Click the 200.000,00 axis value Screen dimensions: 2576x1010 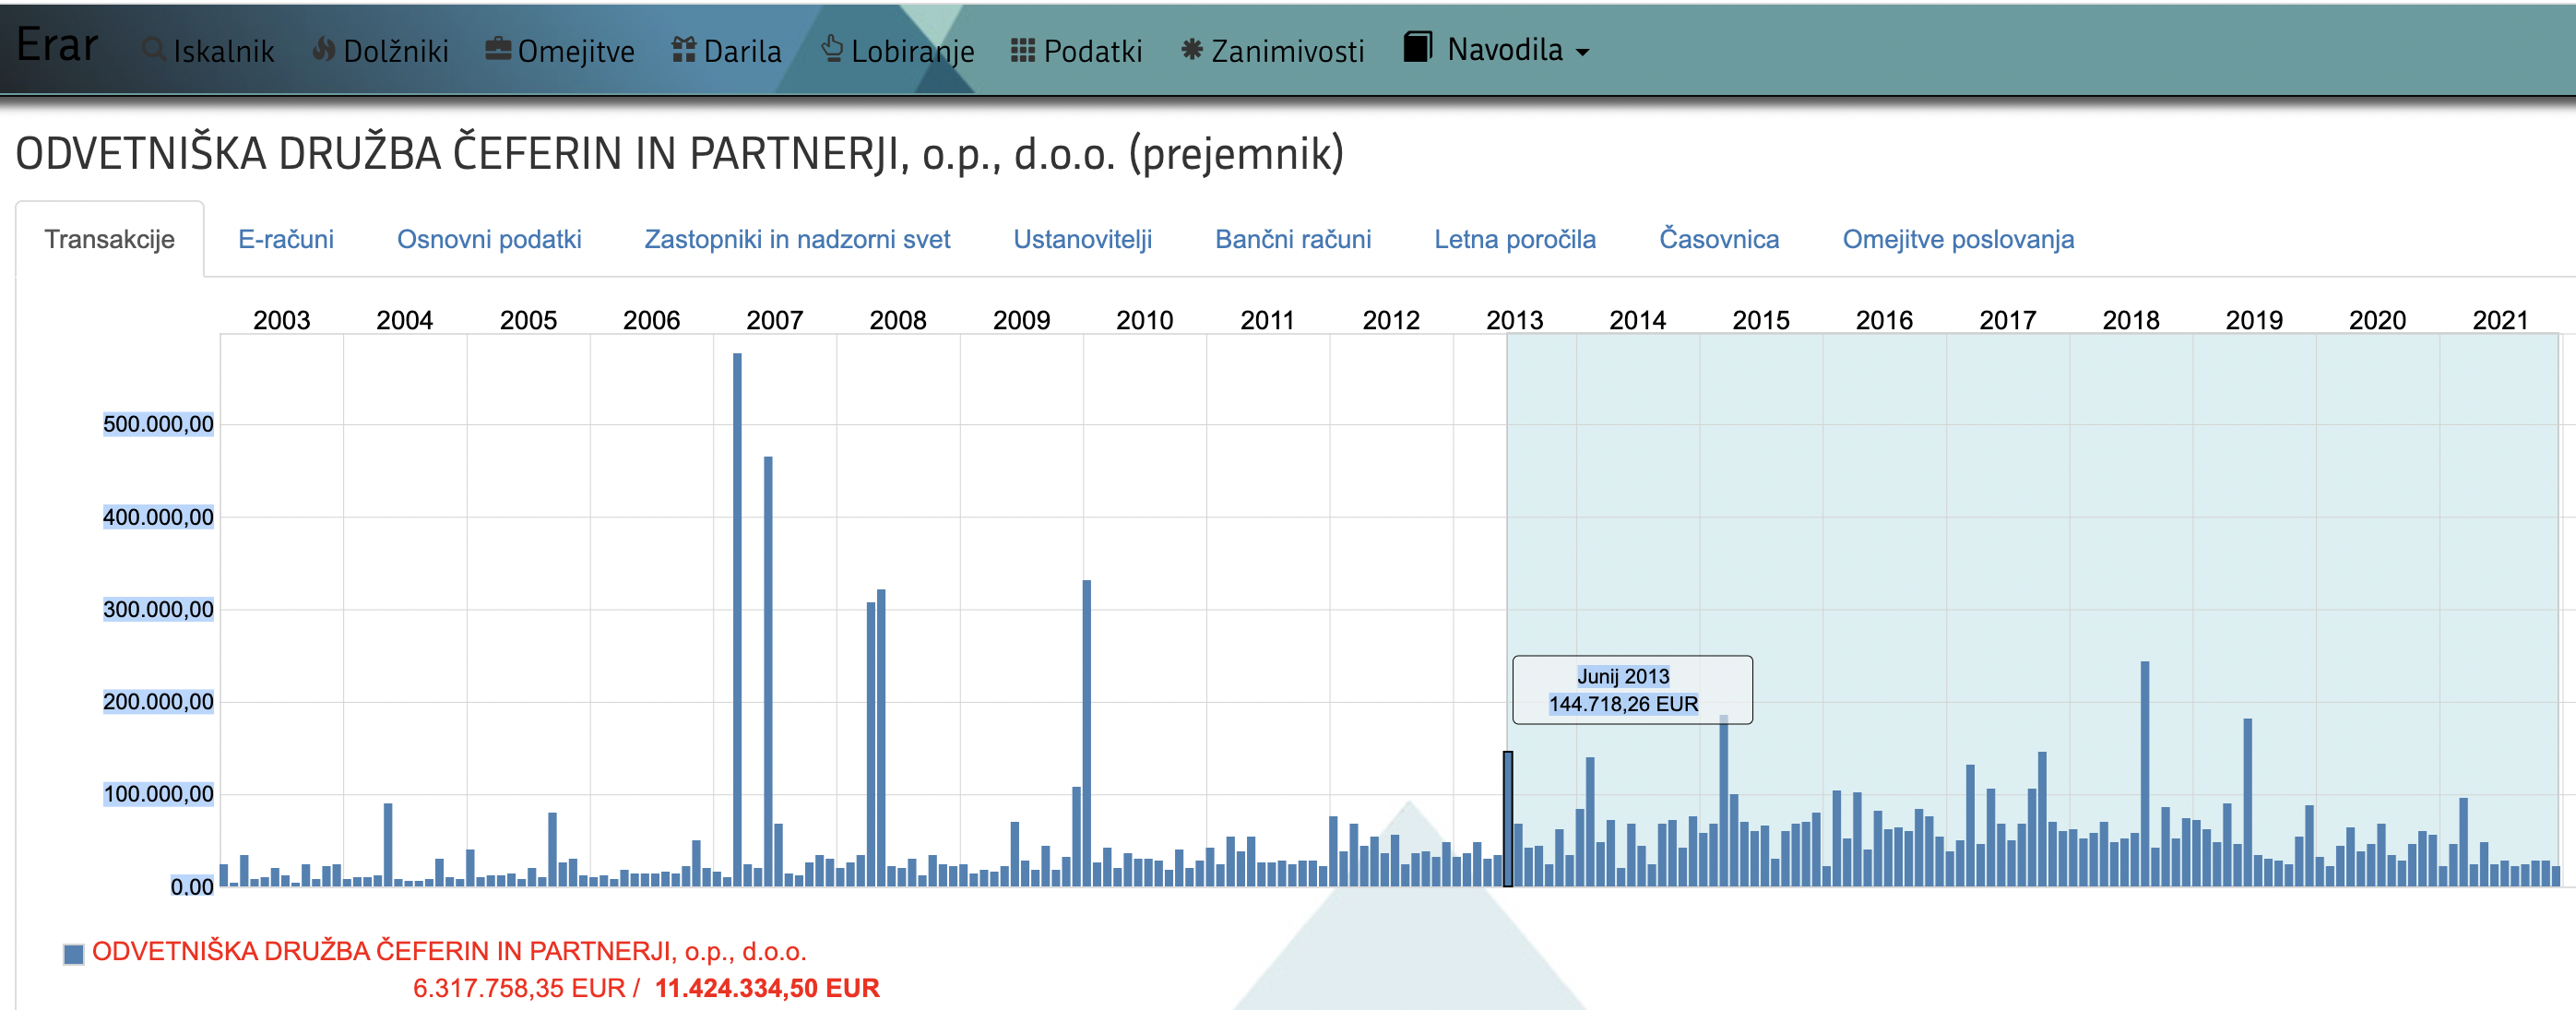tap(158, 702)
